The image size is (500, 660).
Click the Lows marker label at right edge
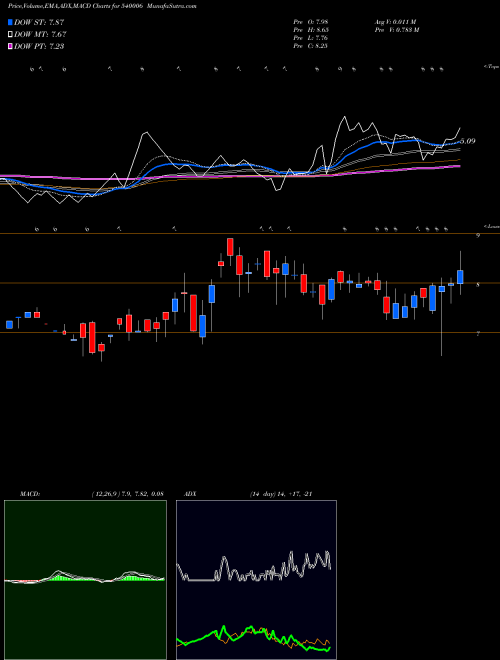coord(492,226)
